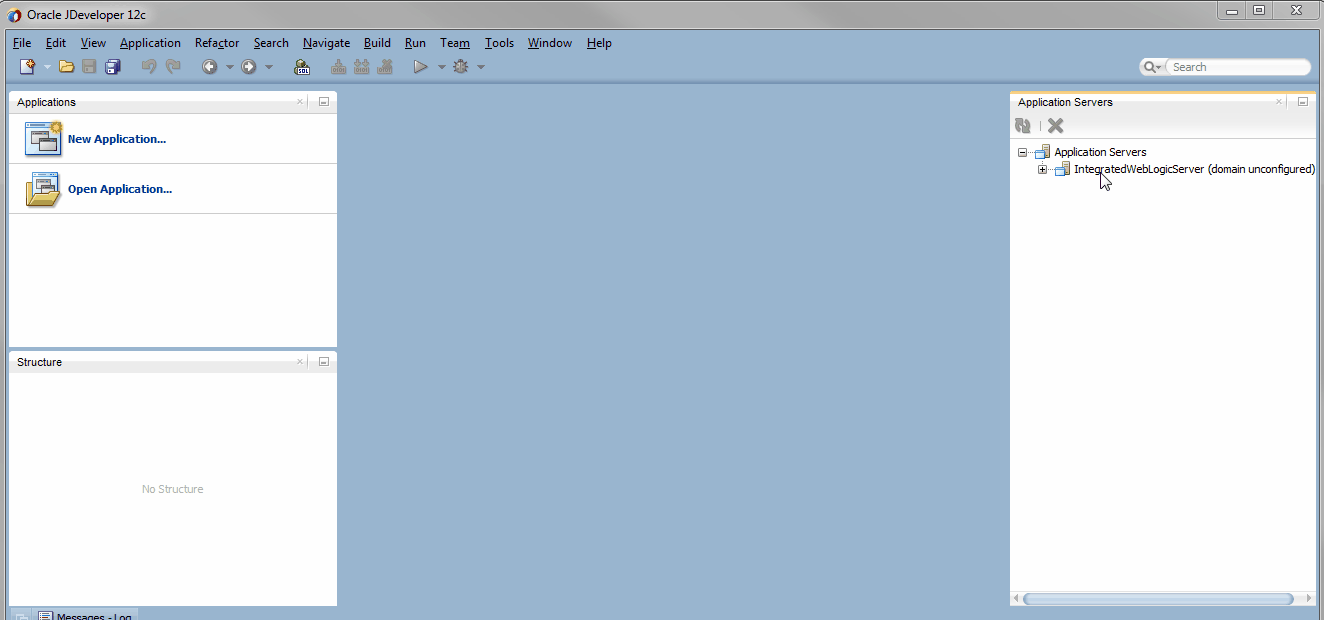Viewport: 1324px width, 620px height.
Task: Minimize the Structure panel
Action: click(x=324, y=362)
